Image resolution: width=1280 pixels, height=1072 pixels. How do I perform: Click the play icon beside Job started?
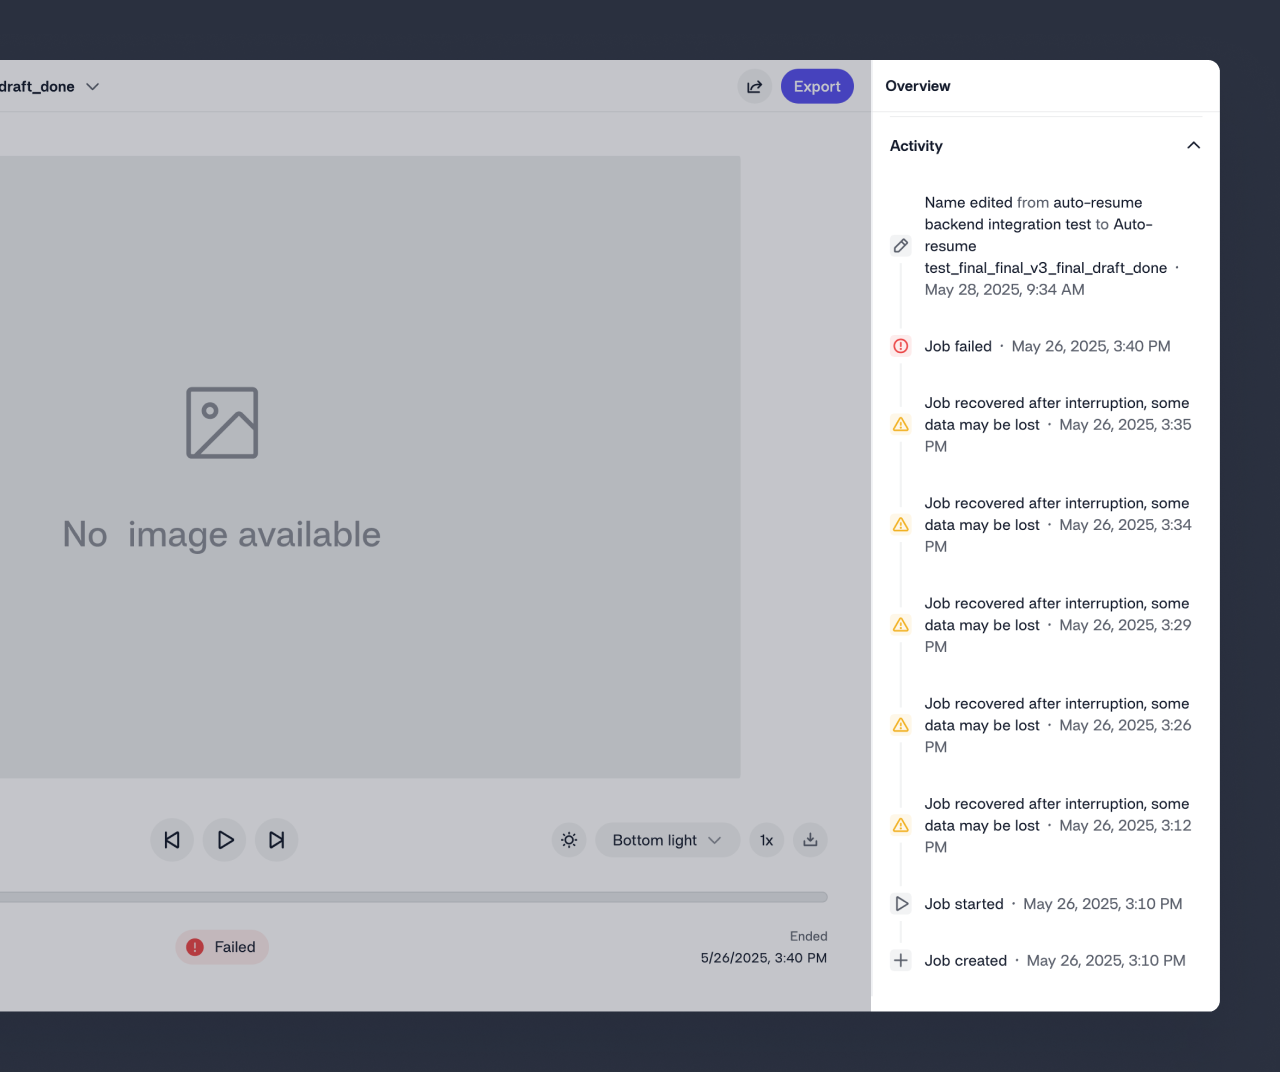tap(901, 904)
